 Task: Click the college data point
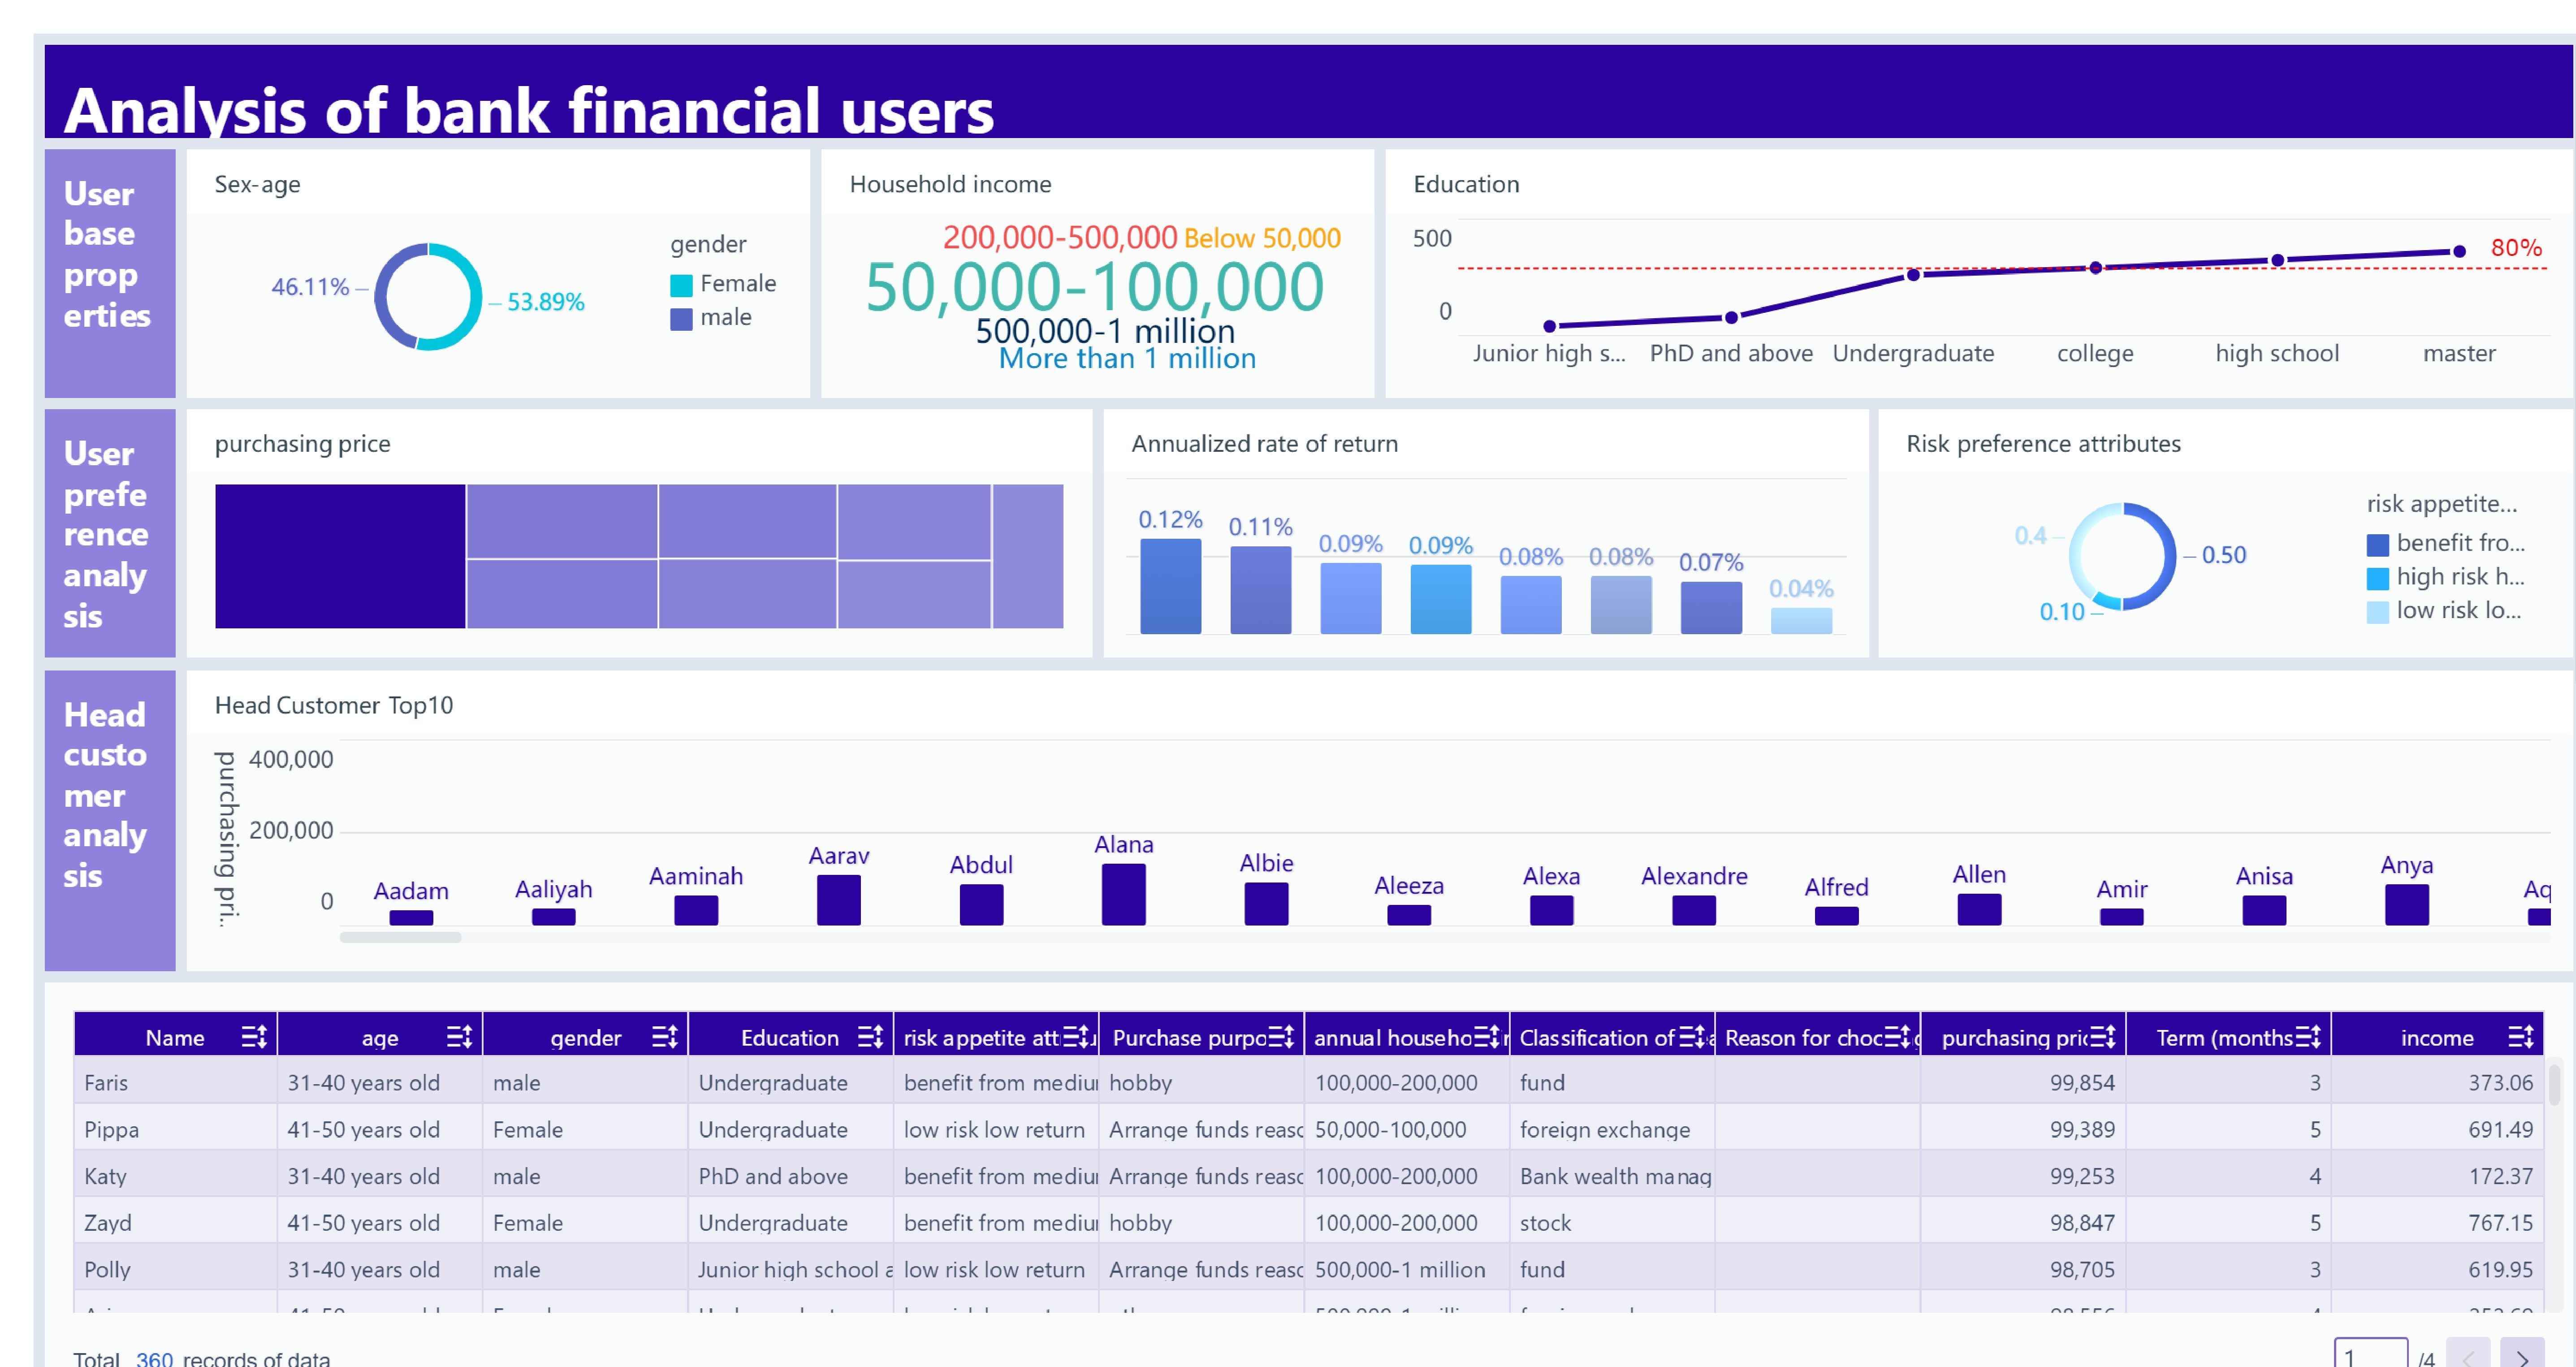point(2095,267)
